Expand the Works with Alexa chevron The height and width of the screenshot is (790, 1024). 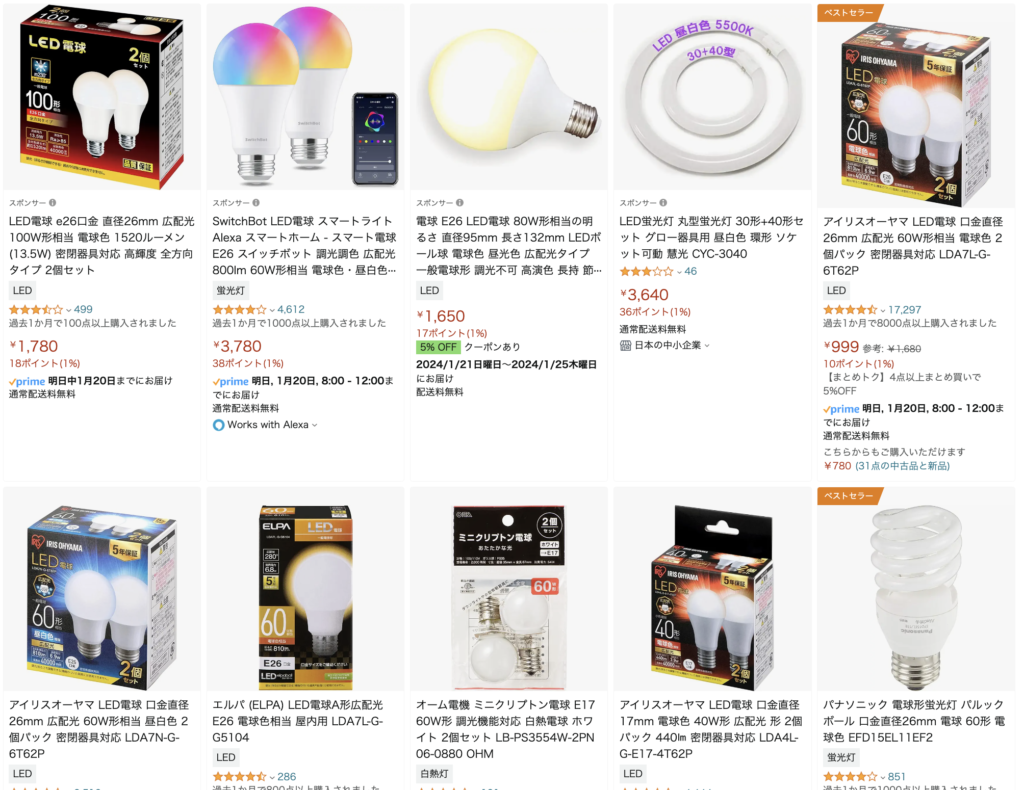click(315, 425)
